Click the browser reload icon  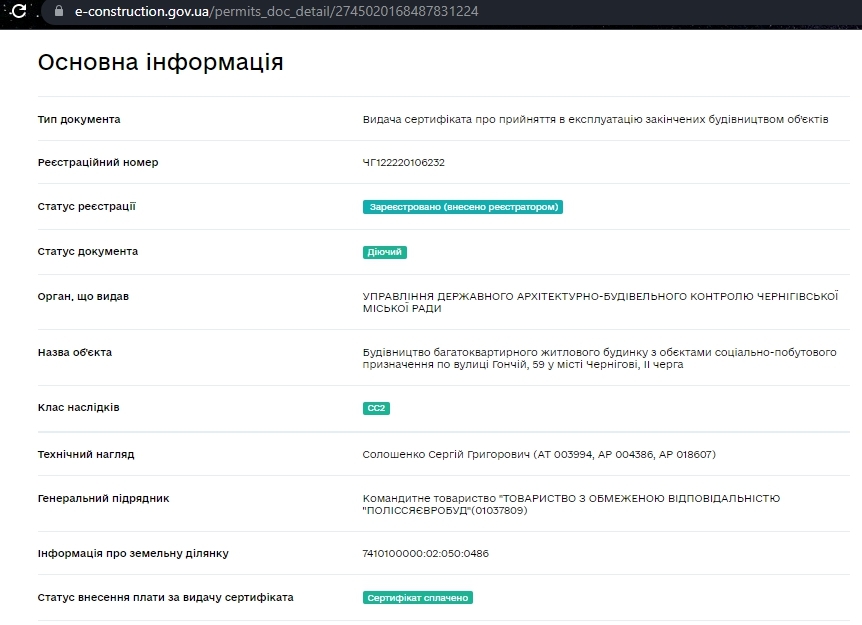tap(19, 11)
